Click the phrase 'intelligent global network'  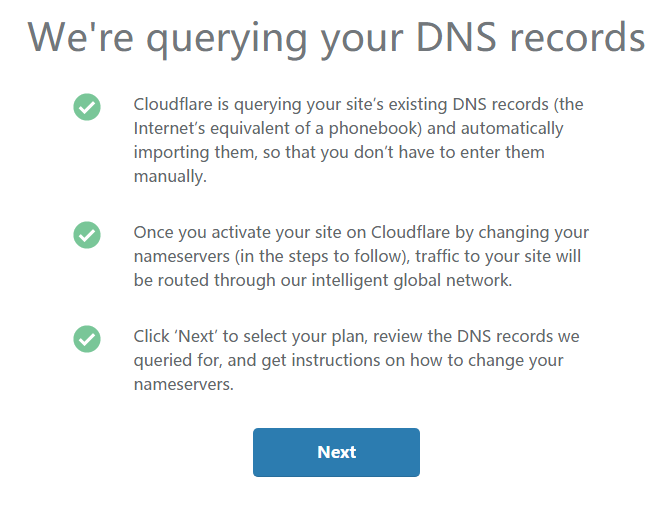[x=411, y=280]
